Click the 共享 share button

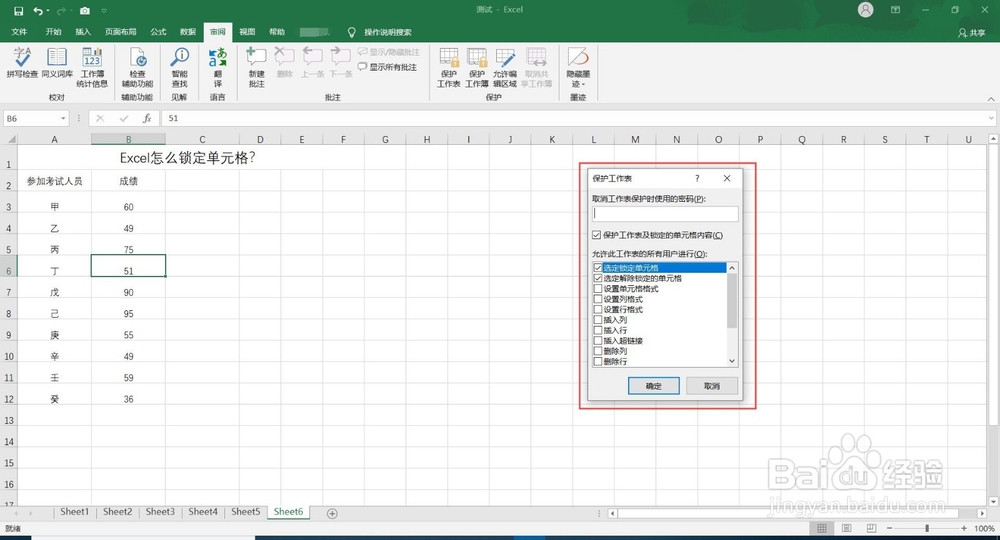pyautogui.click(x=971, y=33)
